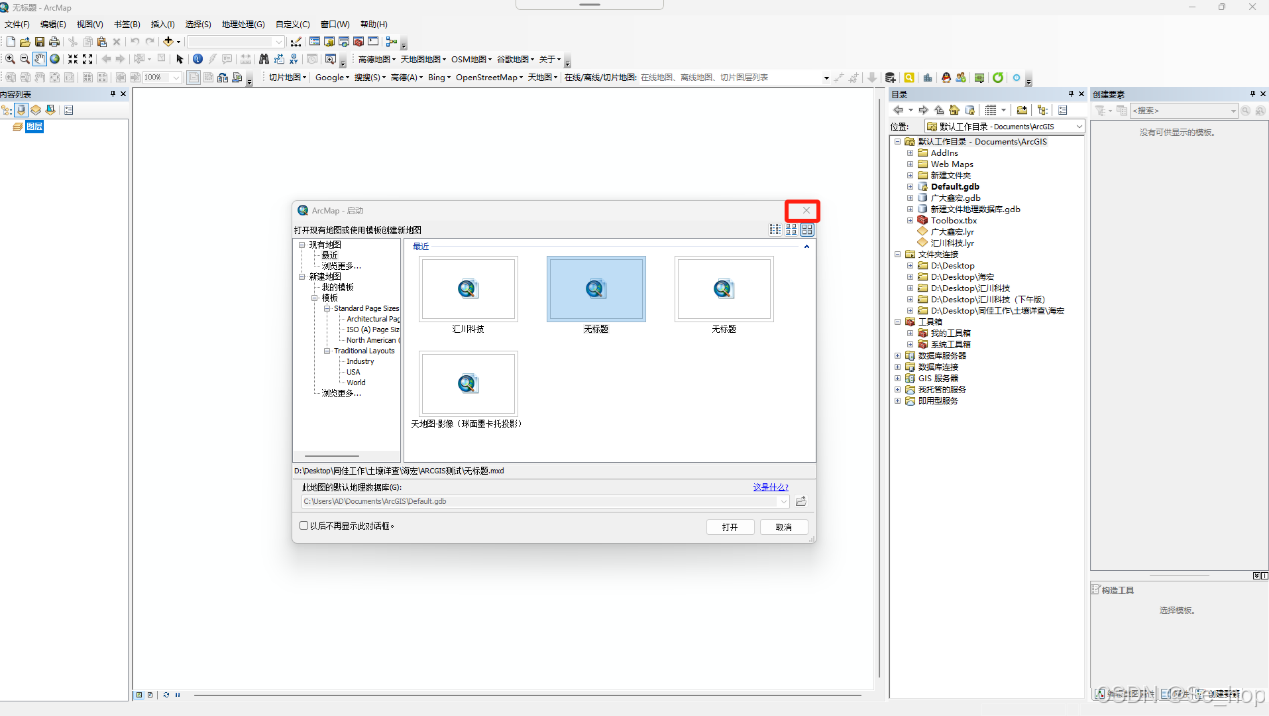
Task: Open the 帮助(H) menu
Action: [x=373, y=24]
